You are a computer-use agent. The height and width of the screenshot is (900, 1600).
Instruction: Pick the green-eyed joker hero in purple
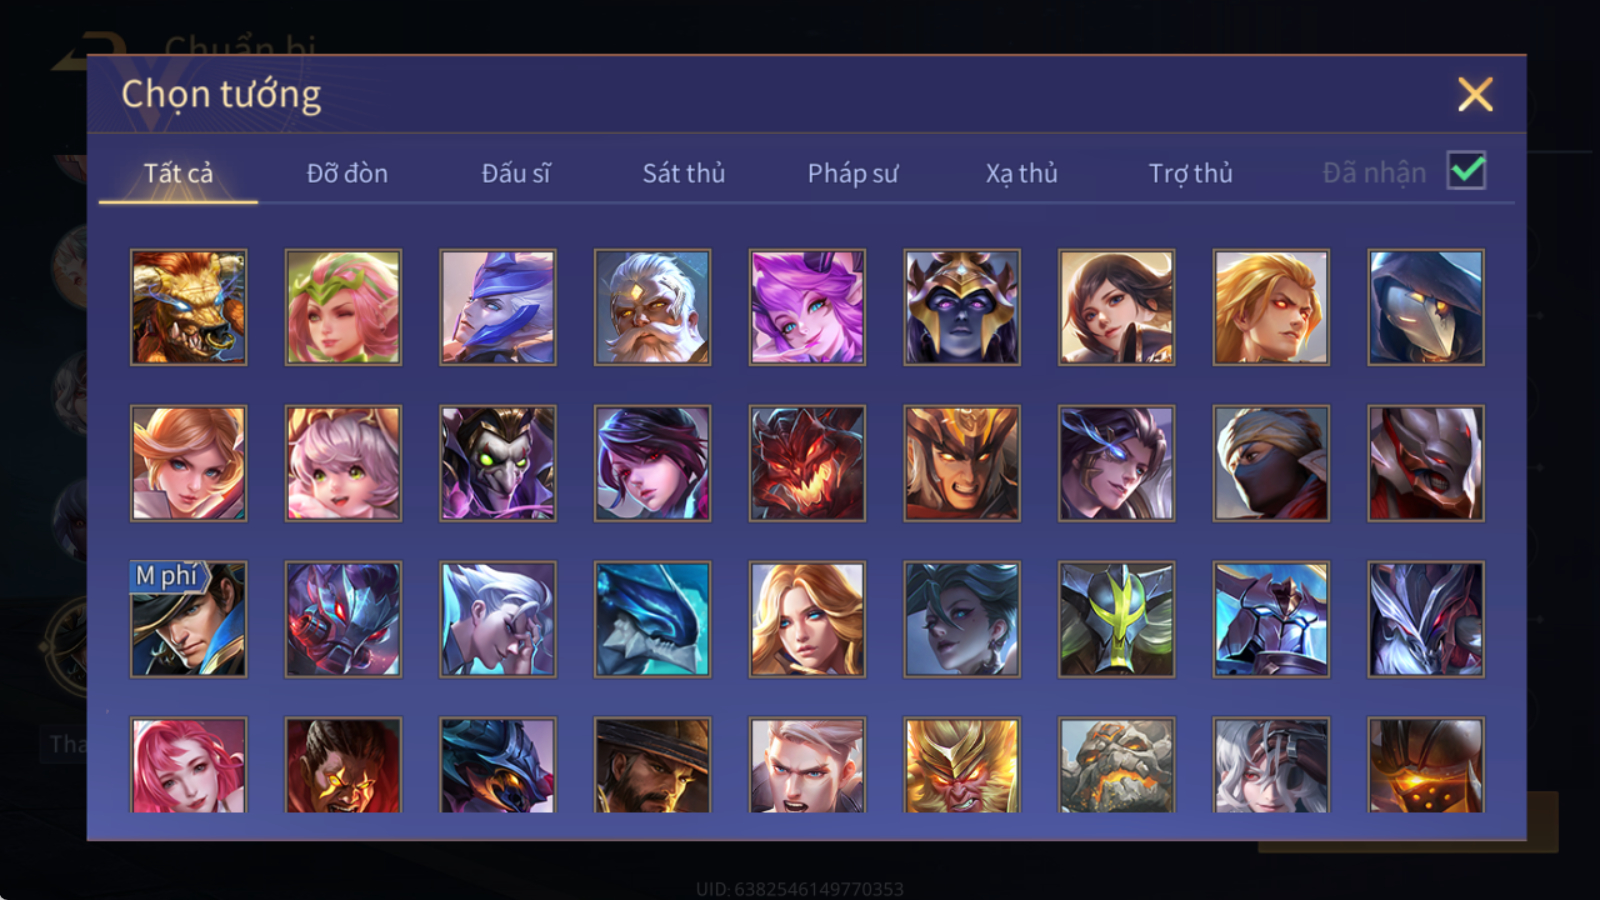(498, 463)
